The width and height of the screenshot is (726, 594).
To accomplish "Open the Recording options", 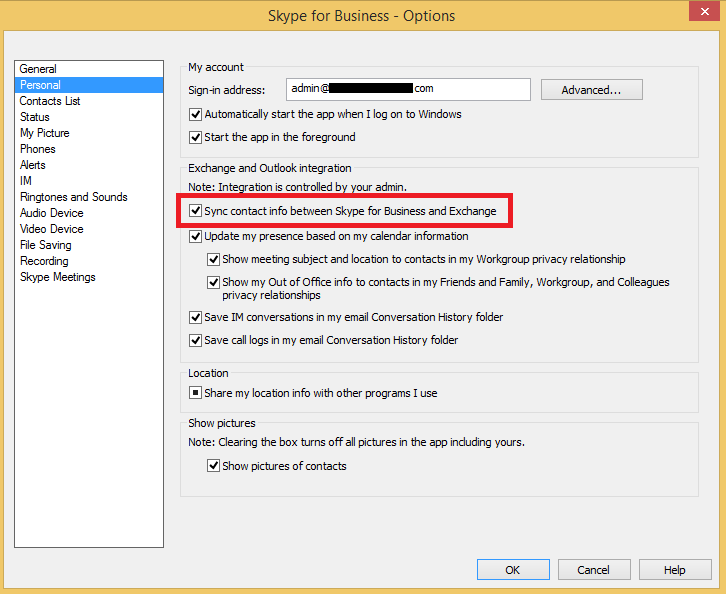I will coord(44,261).
